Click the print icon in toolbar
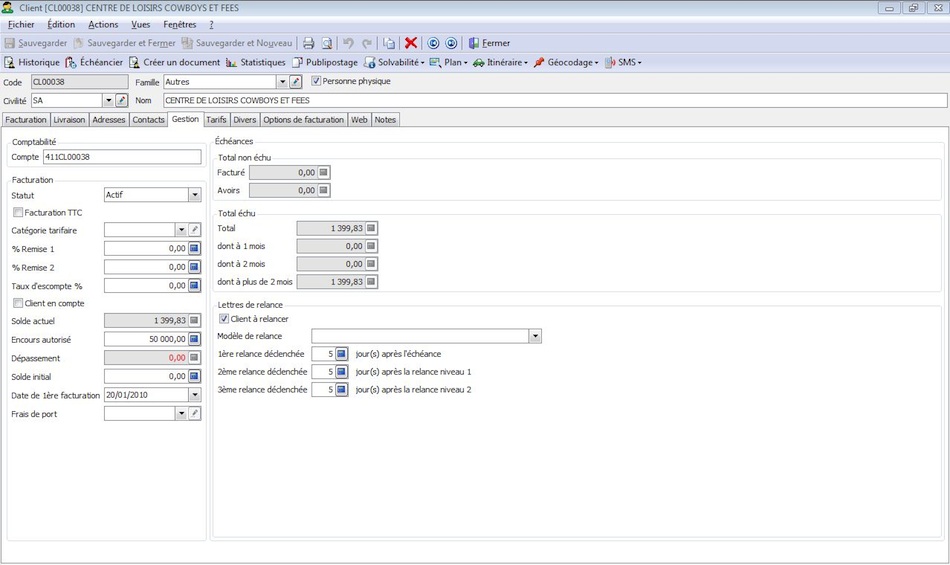This screenshot has width=950, height=565. [x=308, y=43]
